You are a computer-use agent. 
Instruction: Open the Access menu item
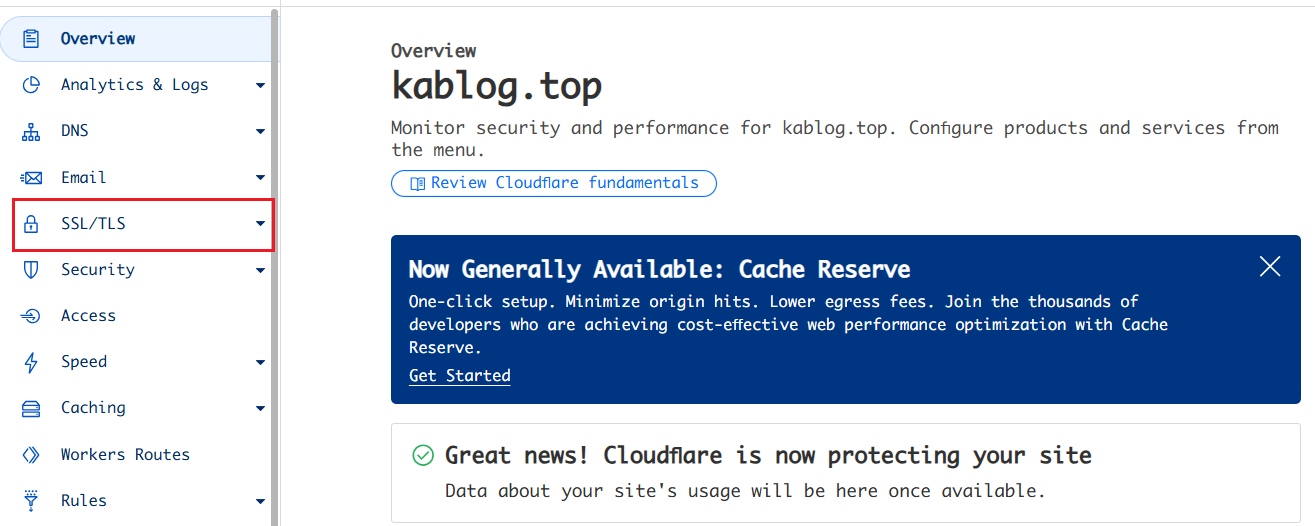click(88, 316)
